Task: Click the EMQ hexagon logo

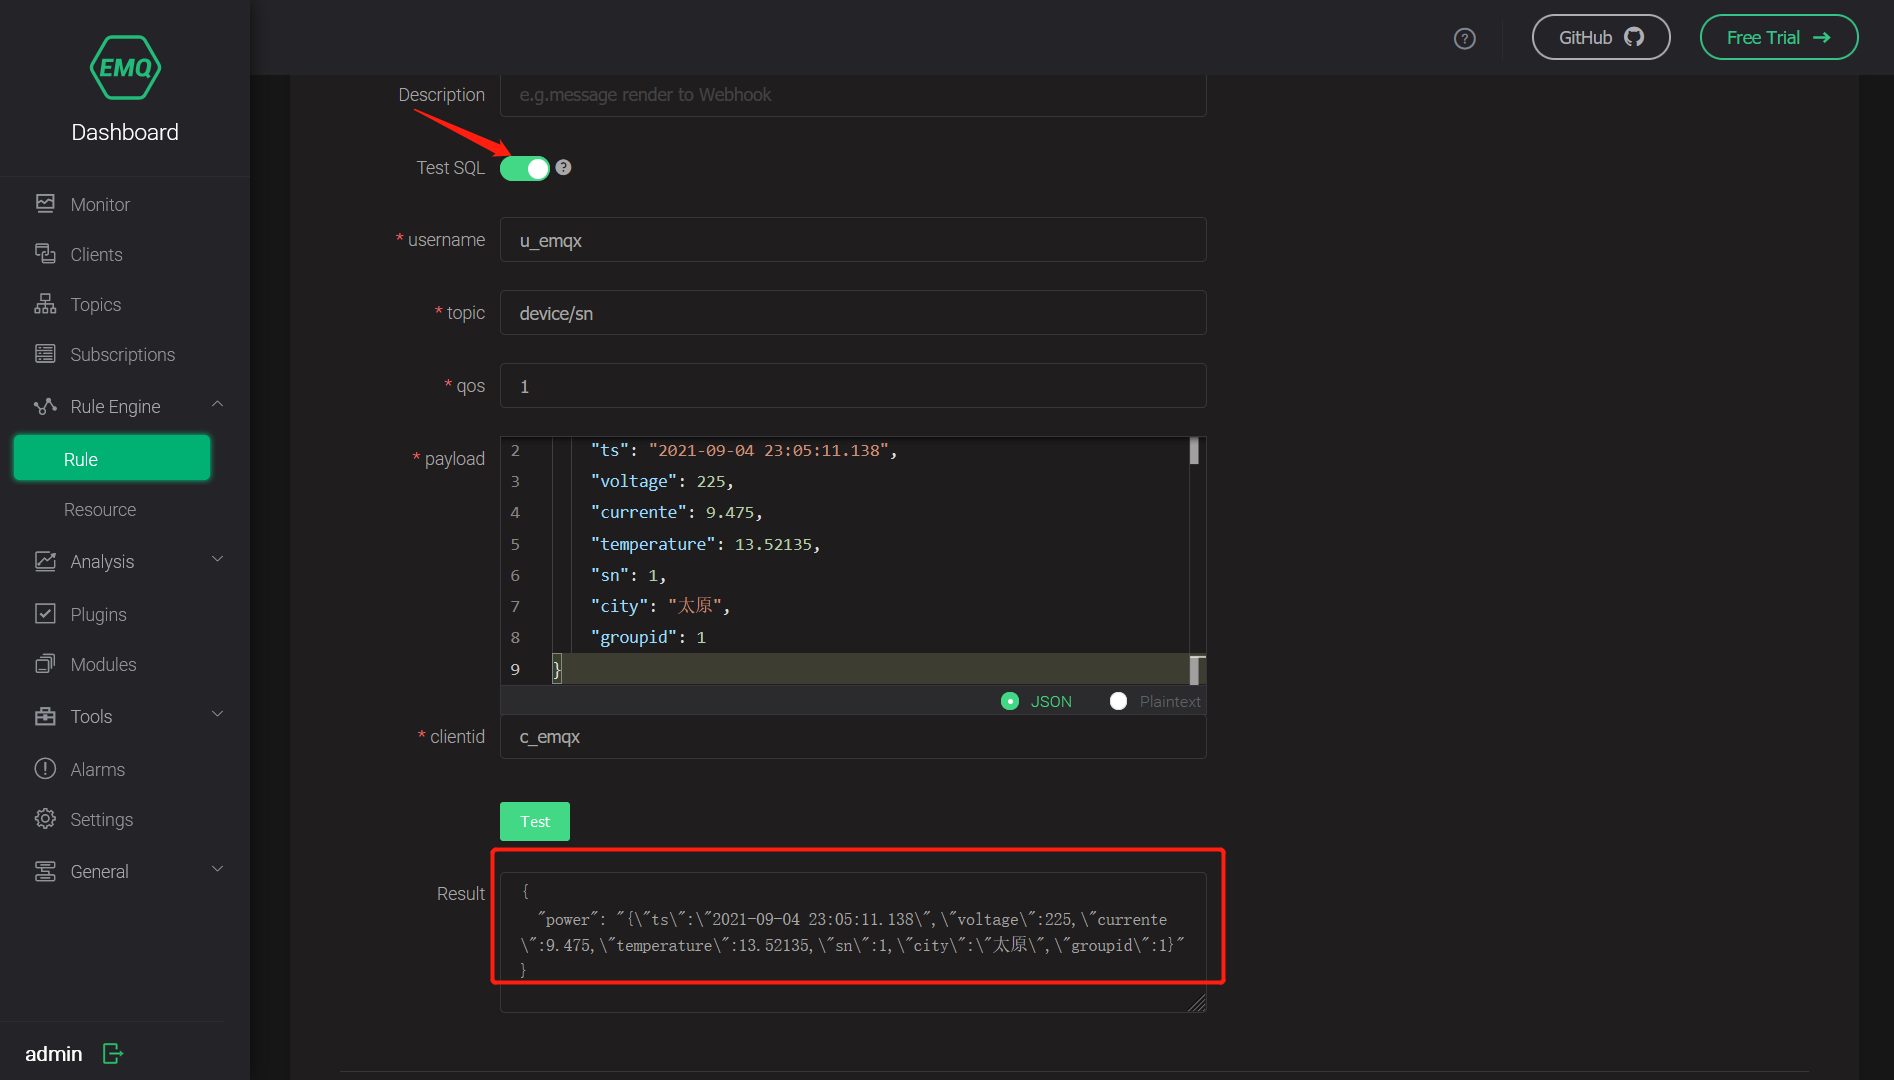Action: pos(125,67)
